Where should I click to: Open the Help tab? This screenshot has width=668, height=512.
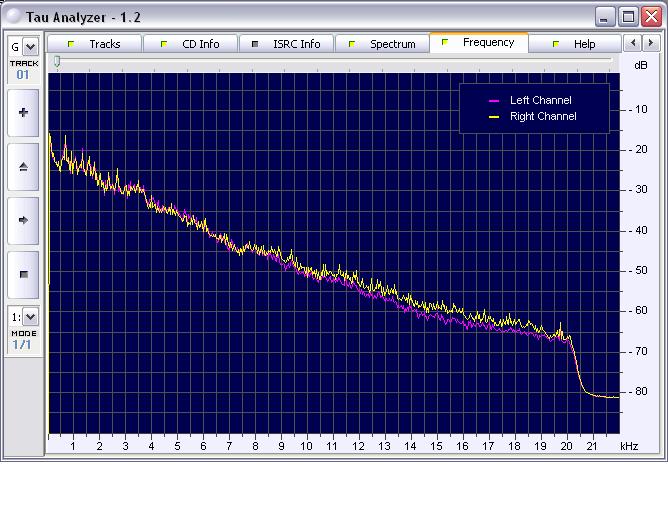575,44
